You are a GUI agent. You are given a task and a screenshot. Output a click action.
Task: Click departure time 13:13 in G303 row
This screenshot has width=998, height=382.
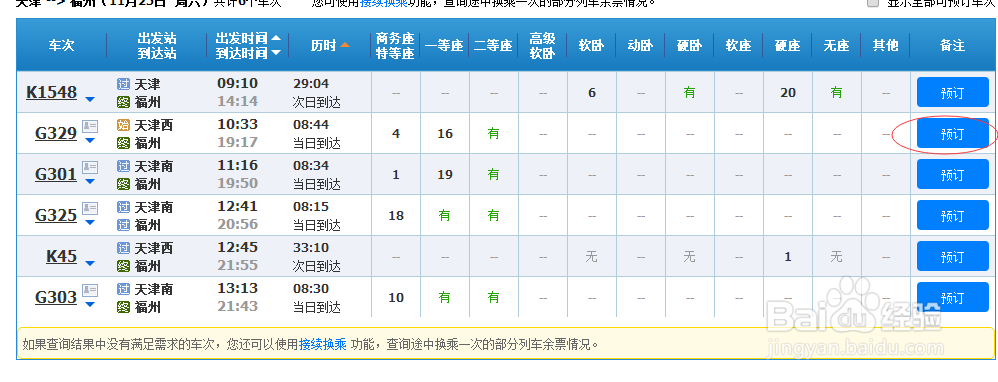237,289
